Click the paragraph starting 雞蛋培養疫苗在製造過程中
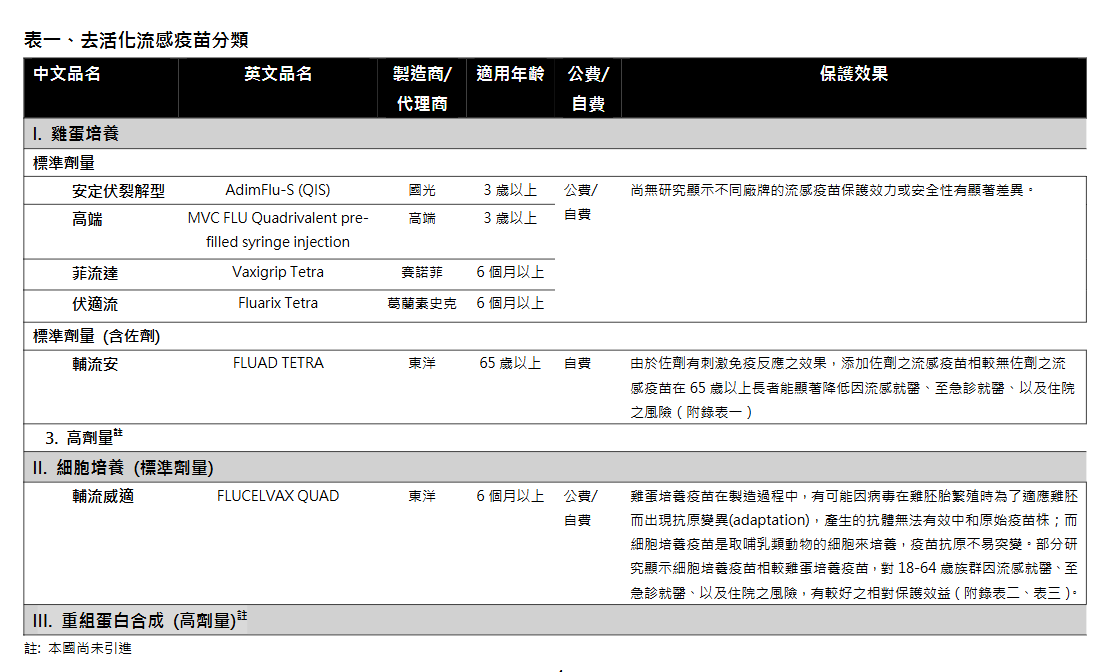The image size is (1112, 672). tap(854, 544)
